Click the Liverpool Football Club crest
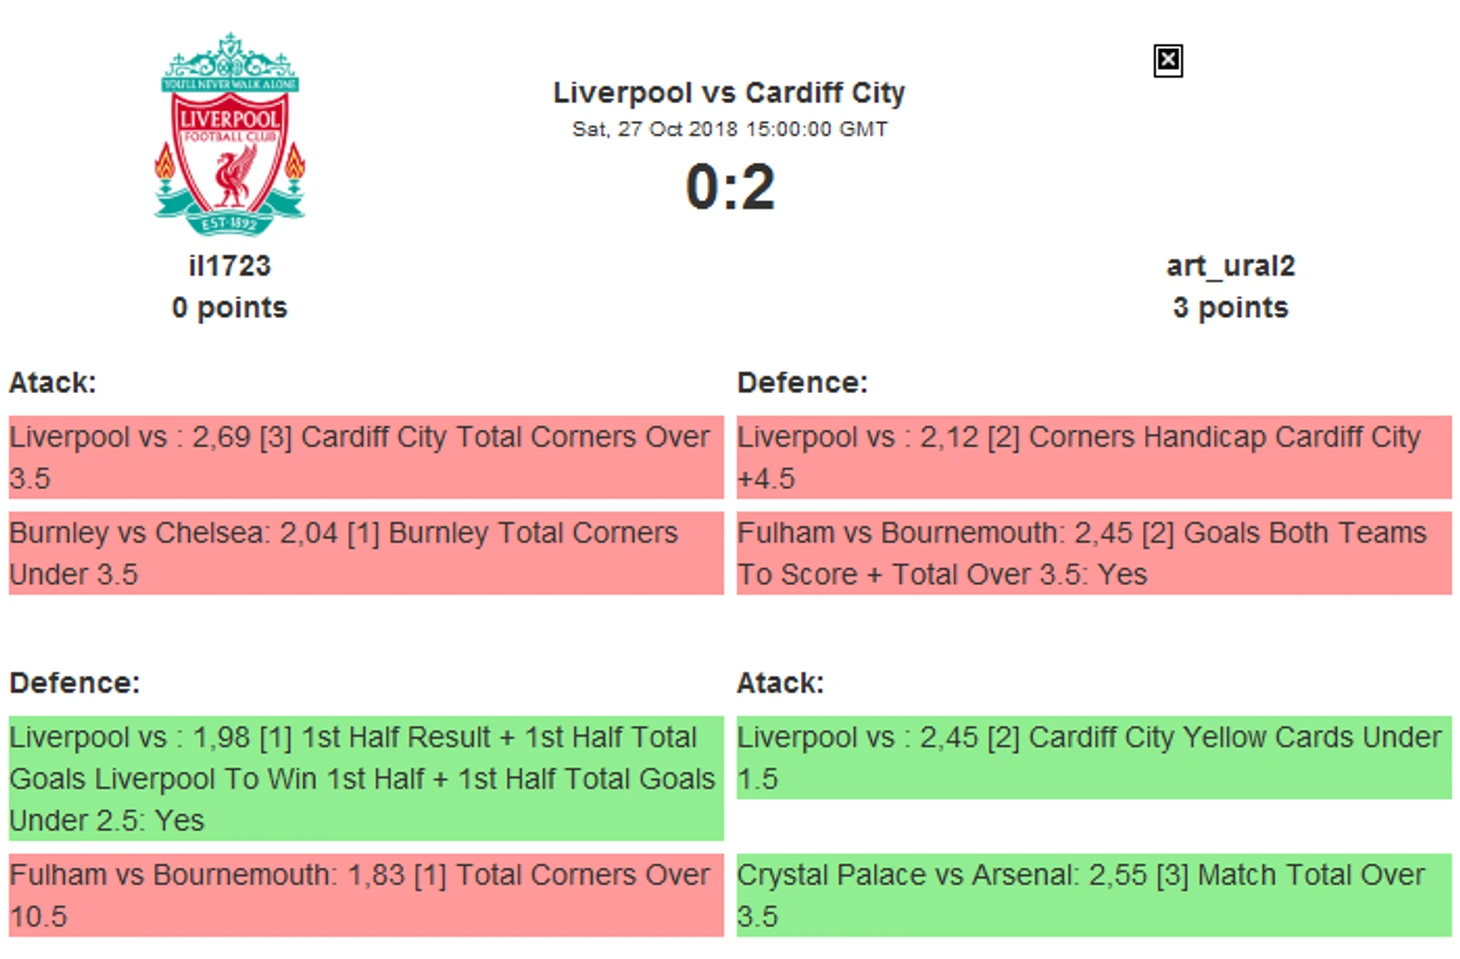The height and width of the screenshot is (959, 1460). (x=230, y=134)
